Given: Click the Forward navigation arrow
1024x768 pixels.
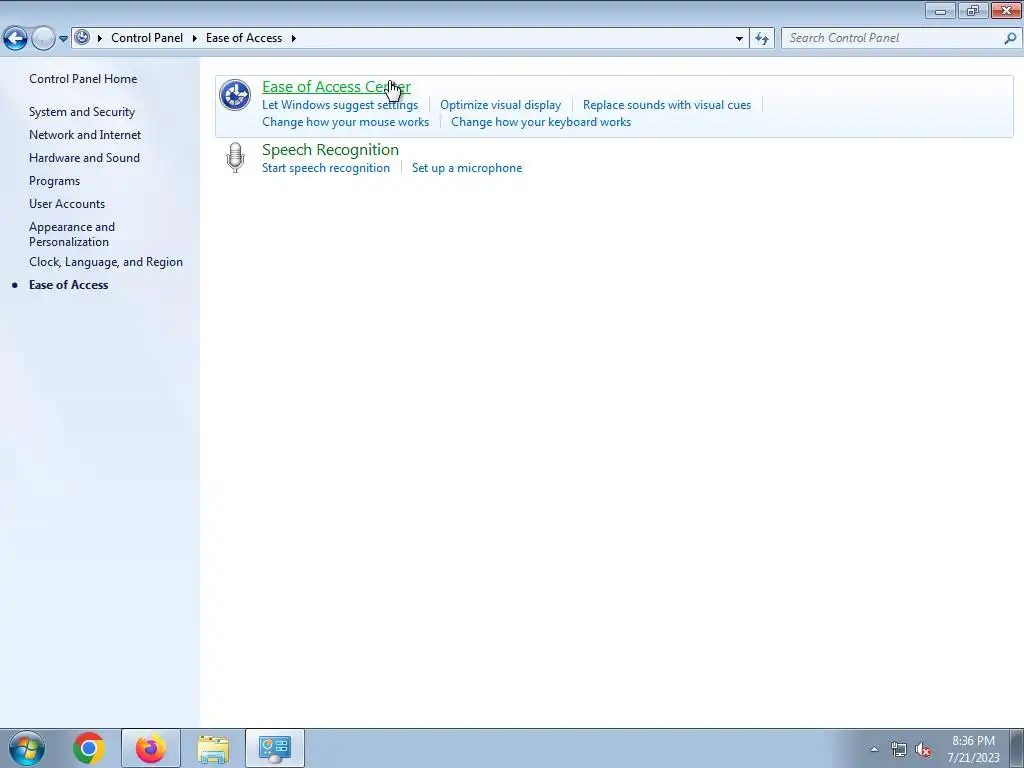Looking at the screenshot, I should click(x=43, y=39).
